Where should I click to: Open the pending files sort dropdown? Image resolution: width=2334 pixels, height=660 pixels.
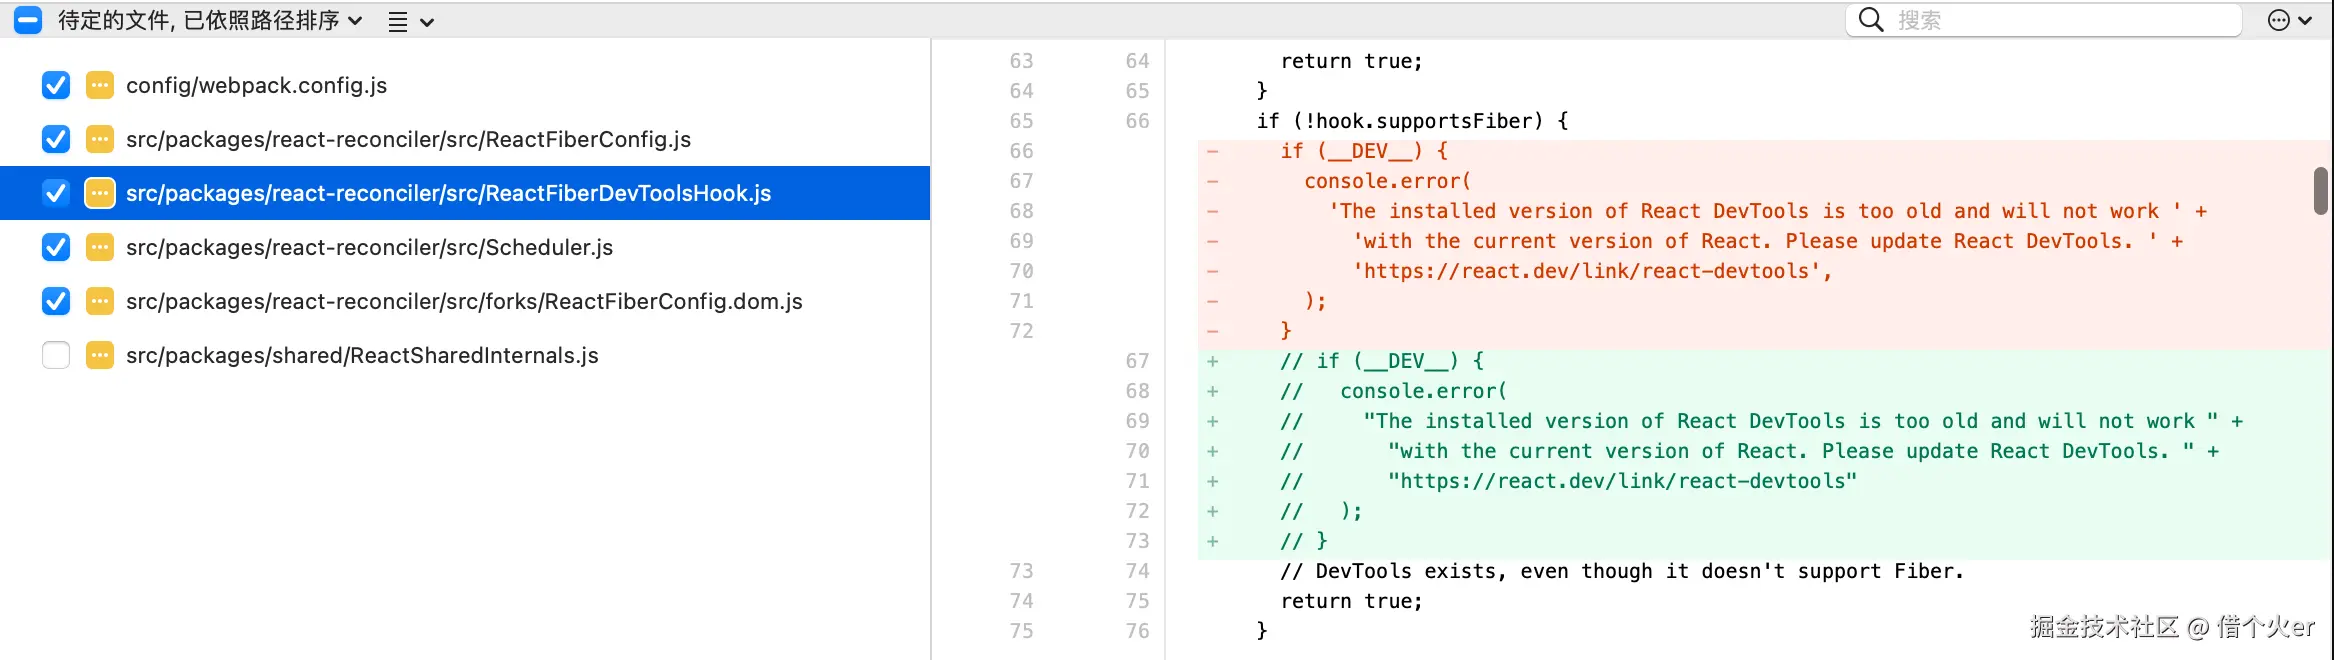(x=210, y=20)
